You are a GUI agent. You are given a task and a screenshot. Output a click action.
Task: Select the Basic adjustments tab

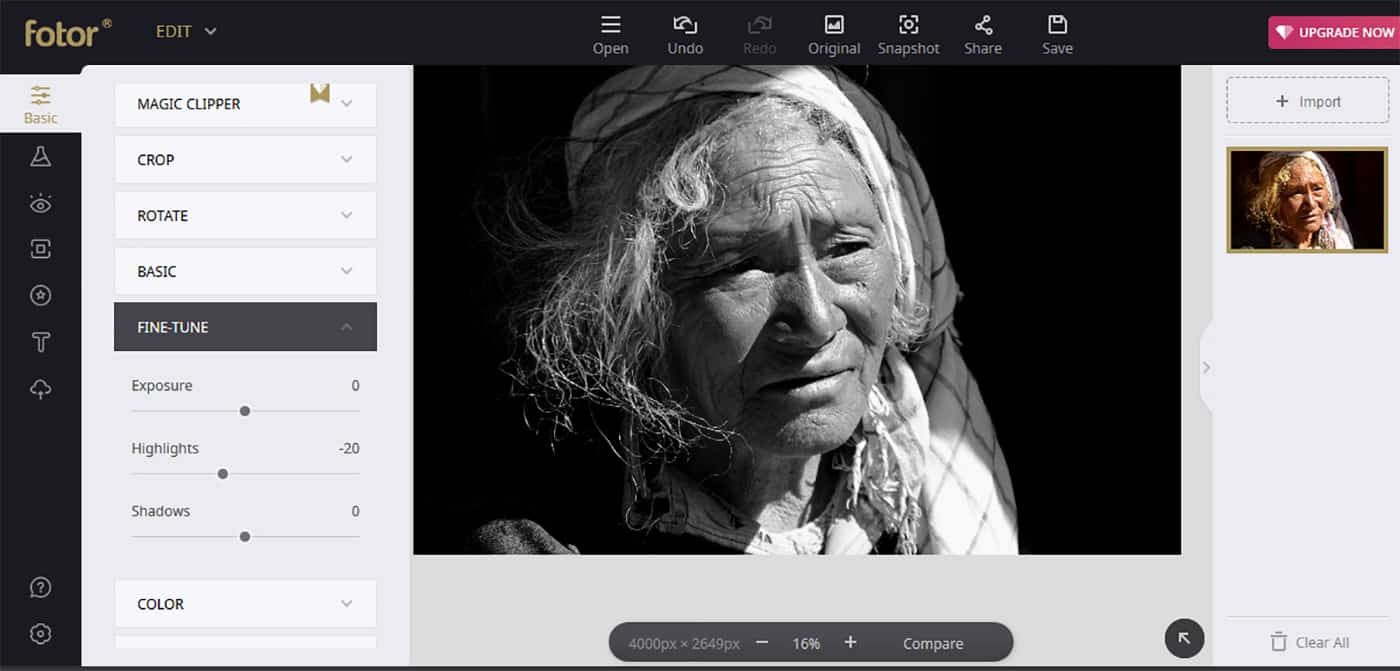click(41, 104)
